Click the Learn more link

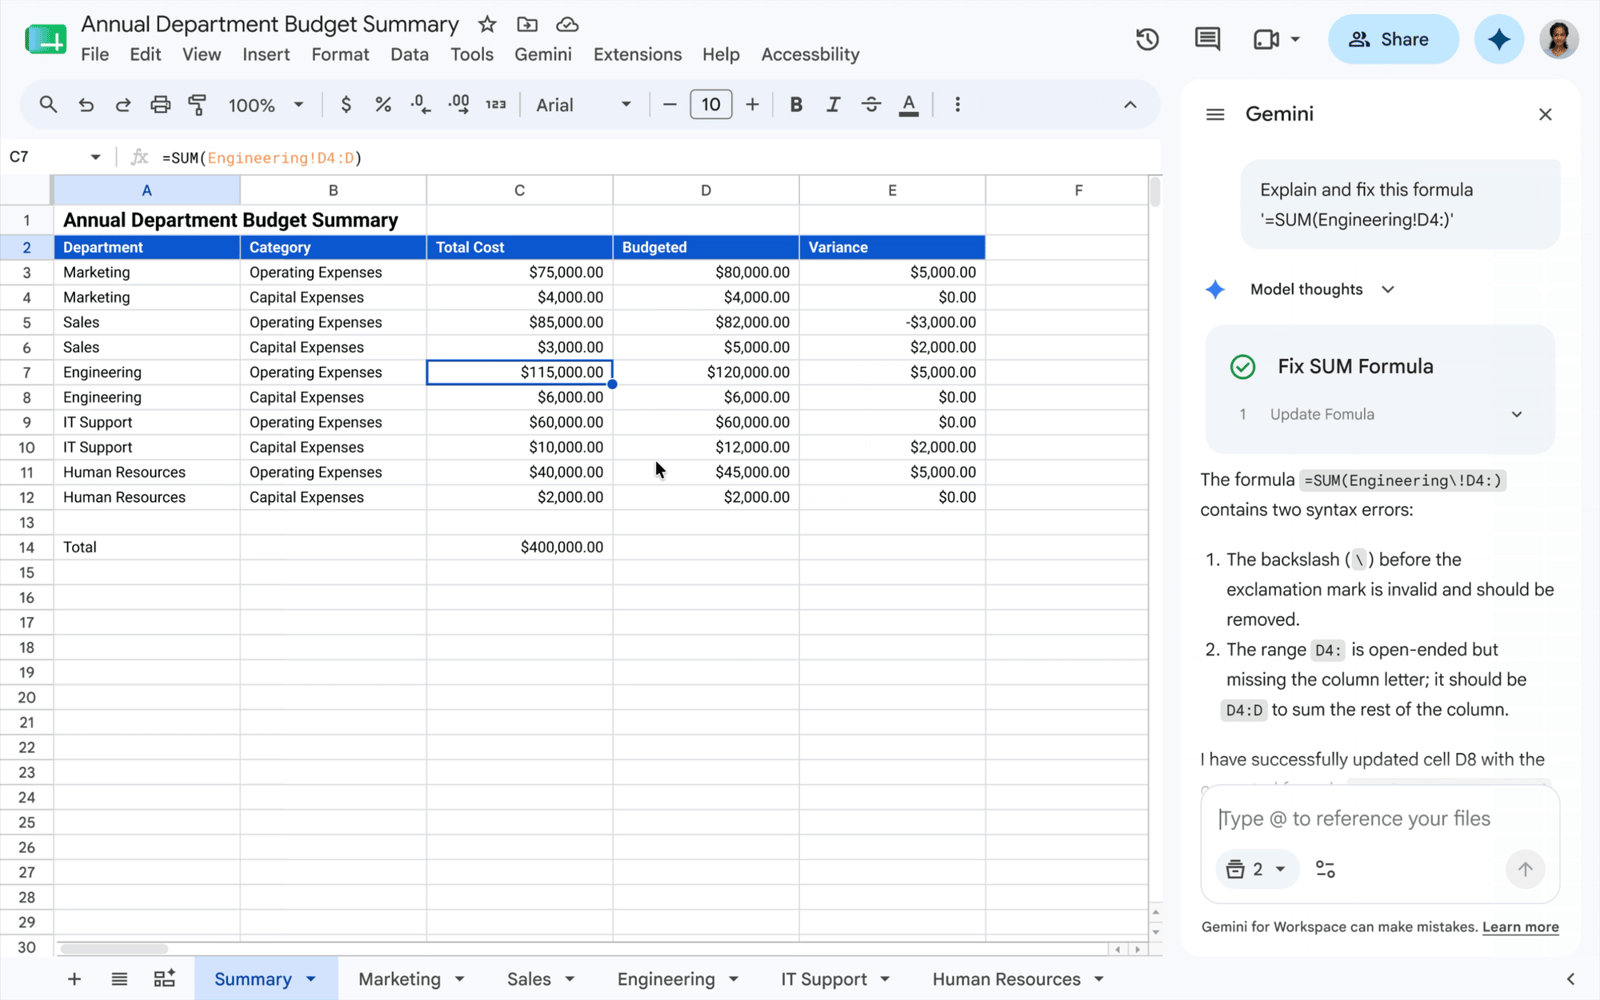click(x=1520, y=927)
